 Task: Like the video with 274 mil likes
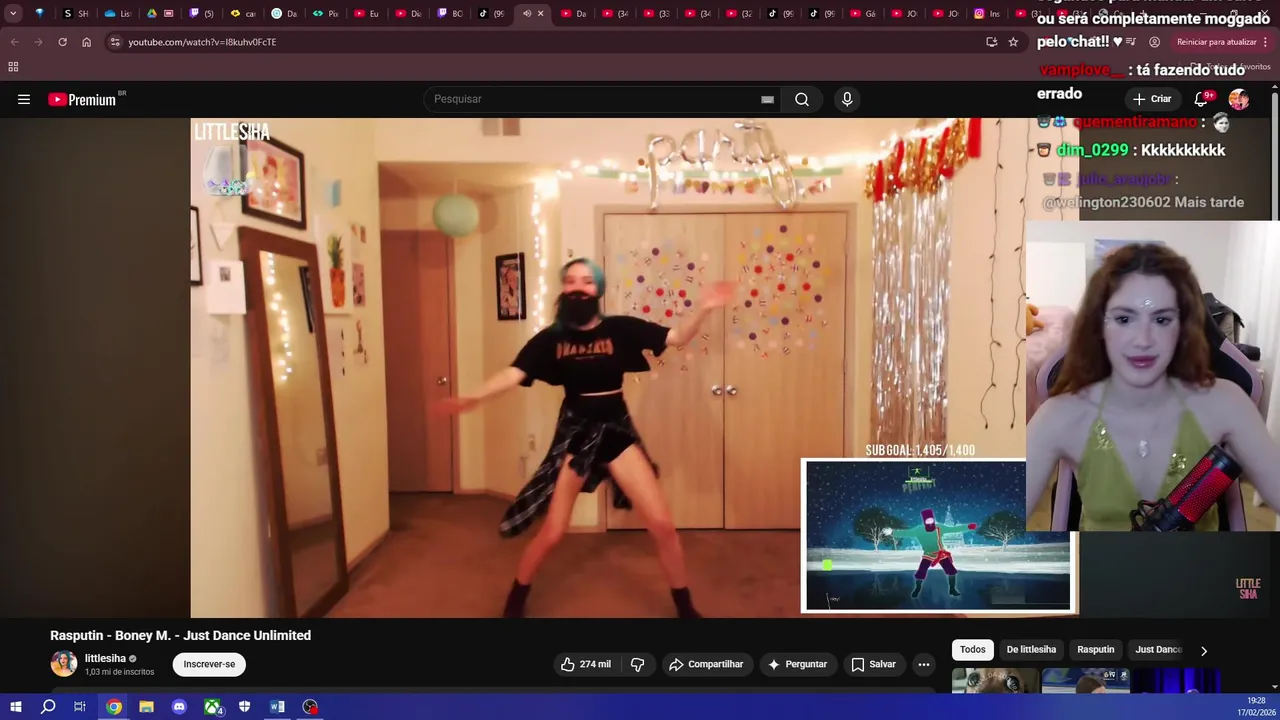(586, 664)
